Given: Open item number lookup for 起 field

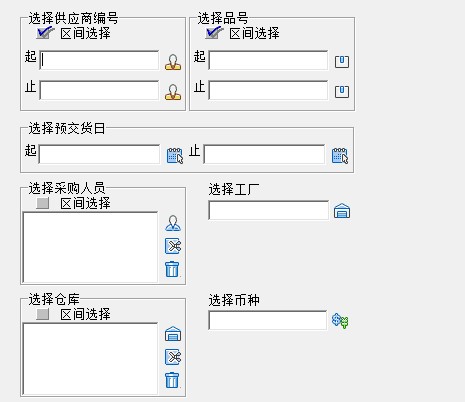Looking at the screenshot, I should pyautogui.click(x=342, y=62).
